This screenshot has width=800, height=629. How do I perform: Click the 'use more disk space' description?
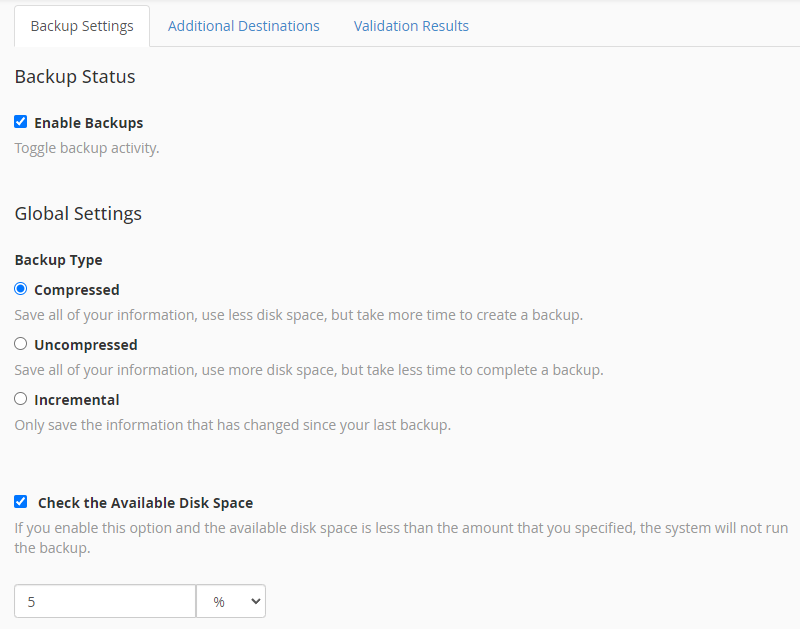click(x=309, y=370)
